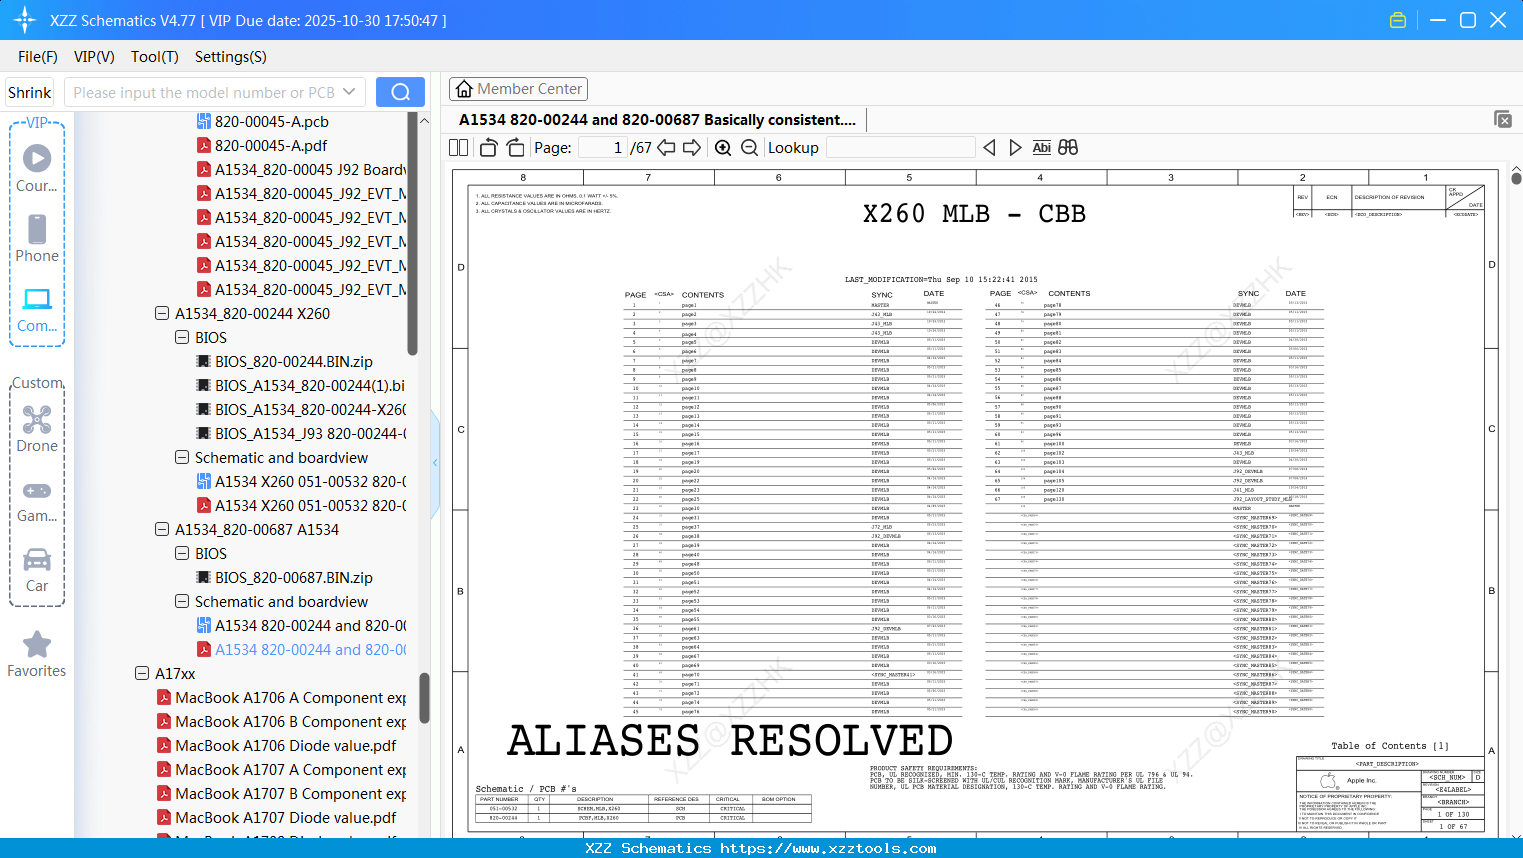Screen dimensions: 1523x858
Task: Open the Game console category
Action: pos(37,500)
